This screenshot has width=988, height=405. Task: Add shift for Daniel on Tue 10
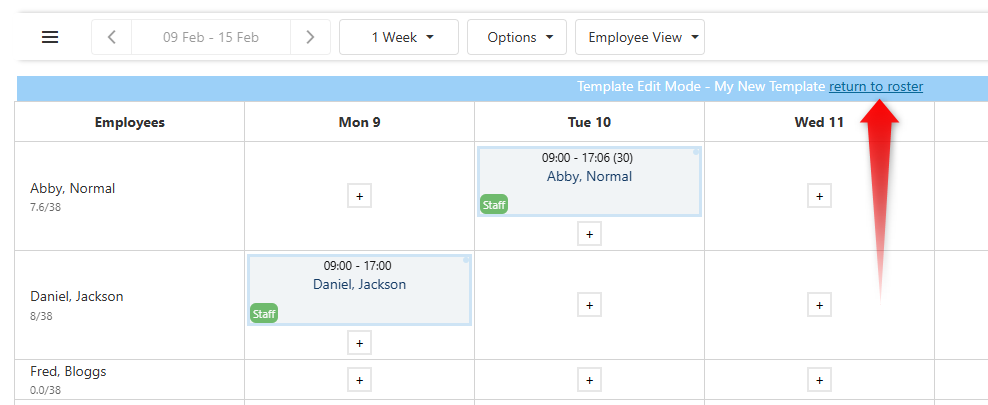coord(589,304)
